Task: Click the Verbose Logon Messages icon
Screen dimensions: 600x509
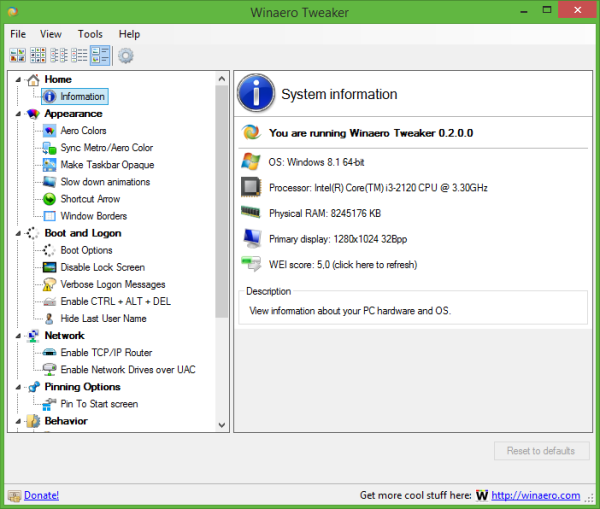Action: pyautogui.click(x=49, y=284)
